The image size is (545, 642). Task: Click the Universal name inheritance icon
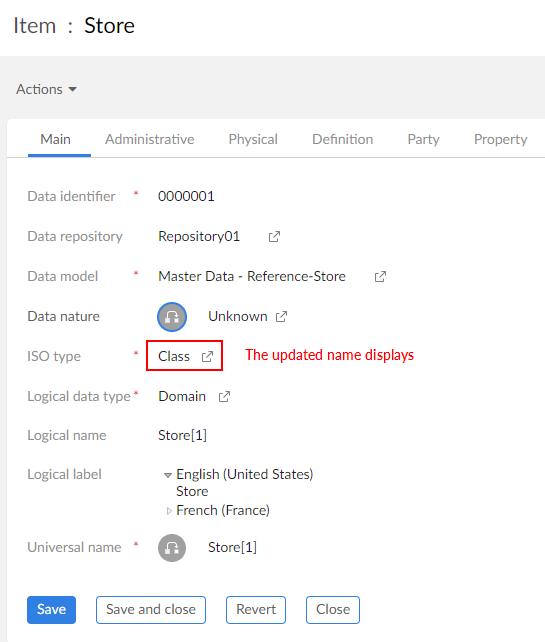[172, 547]
